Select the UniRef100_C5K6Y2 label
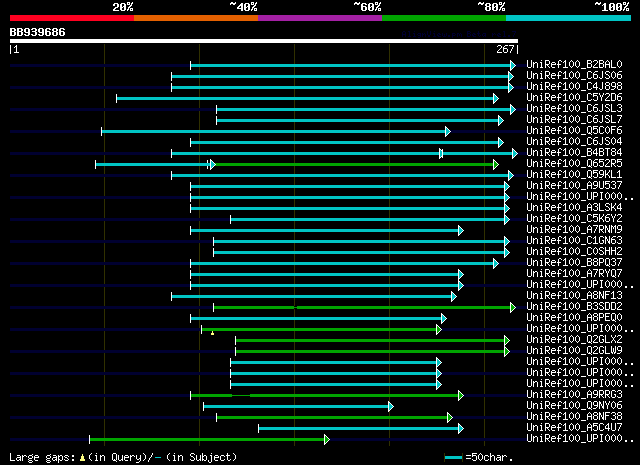This screenshot has height=465, width=640. point(574,219)
